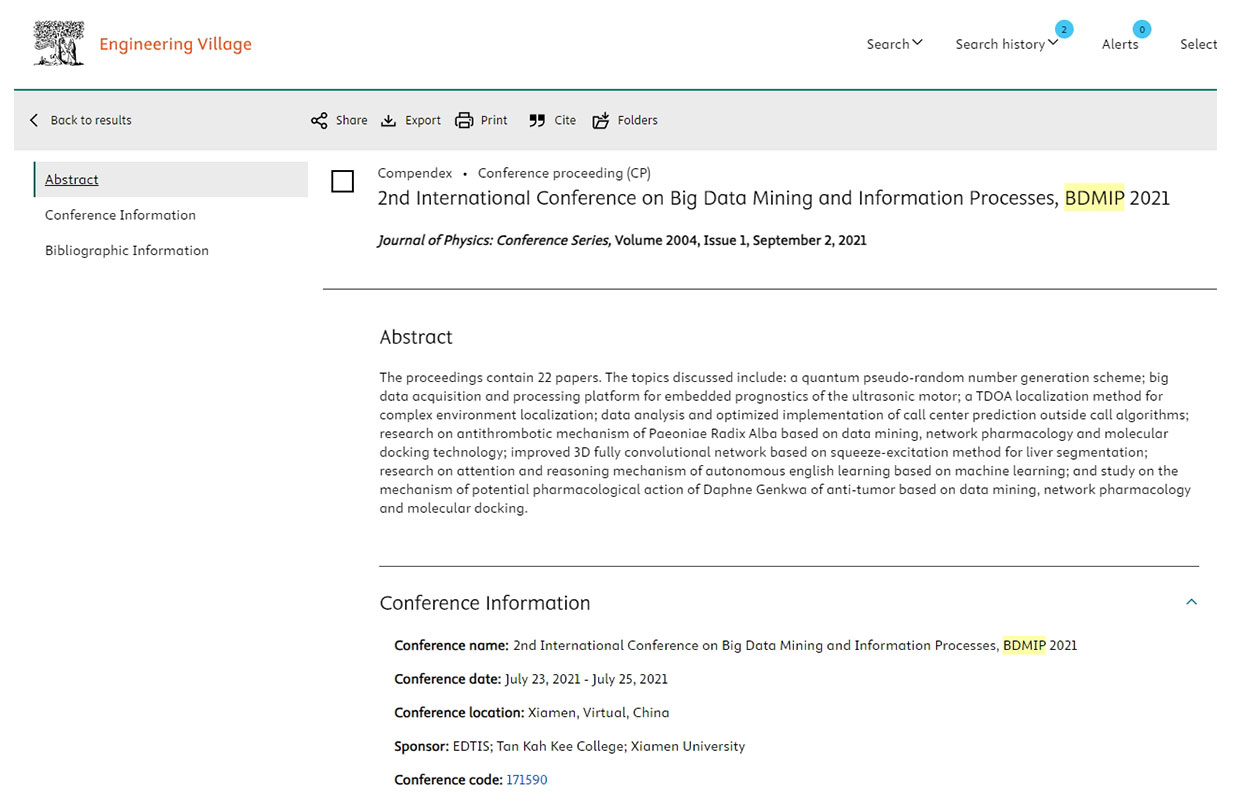Select the Abstract sidebar tab
Image resolution: width=1258 pixels, height=794 pixels.
tap(171, 180)
